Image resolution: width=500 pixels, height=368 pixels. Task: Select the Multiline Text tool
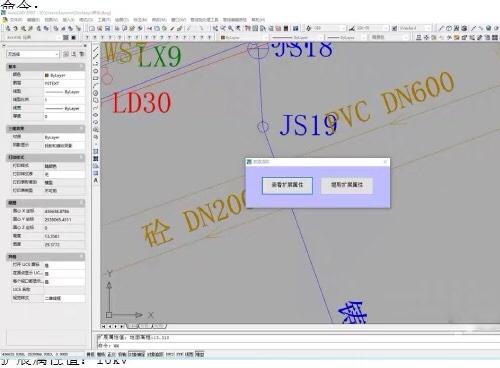(x=96, y=180)
